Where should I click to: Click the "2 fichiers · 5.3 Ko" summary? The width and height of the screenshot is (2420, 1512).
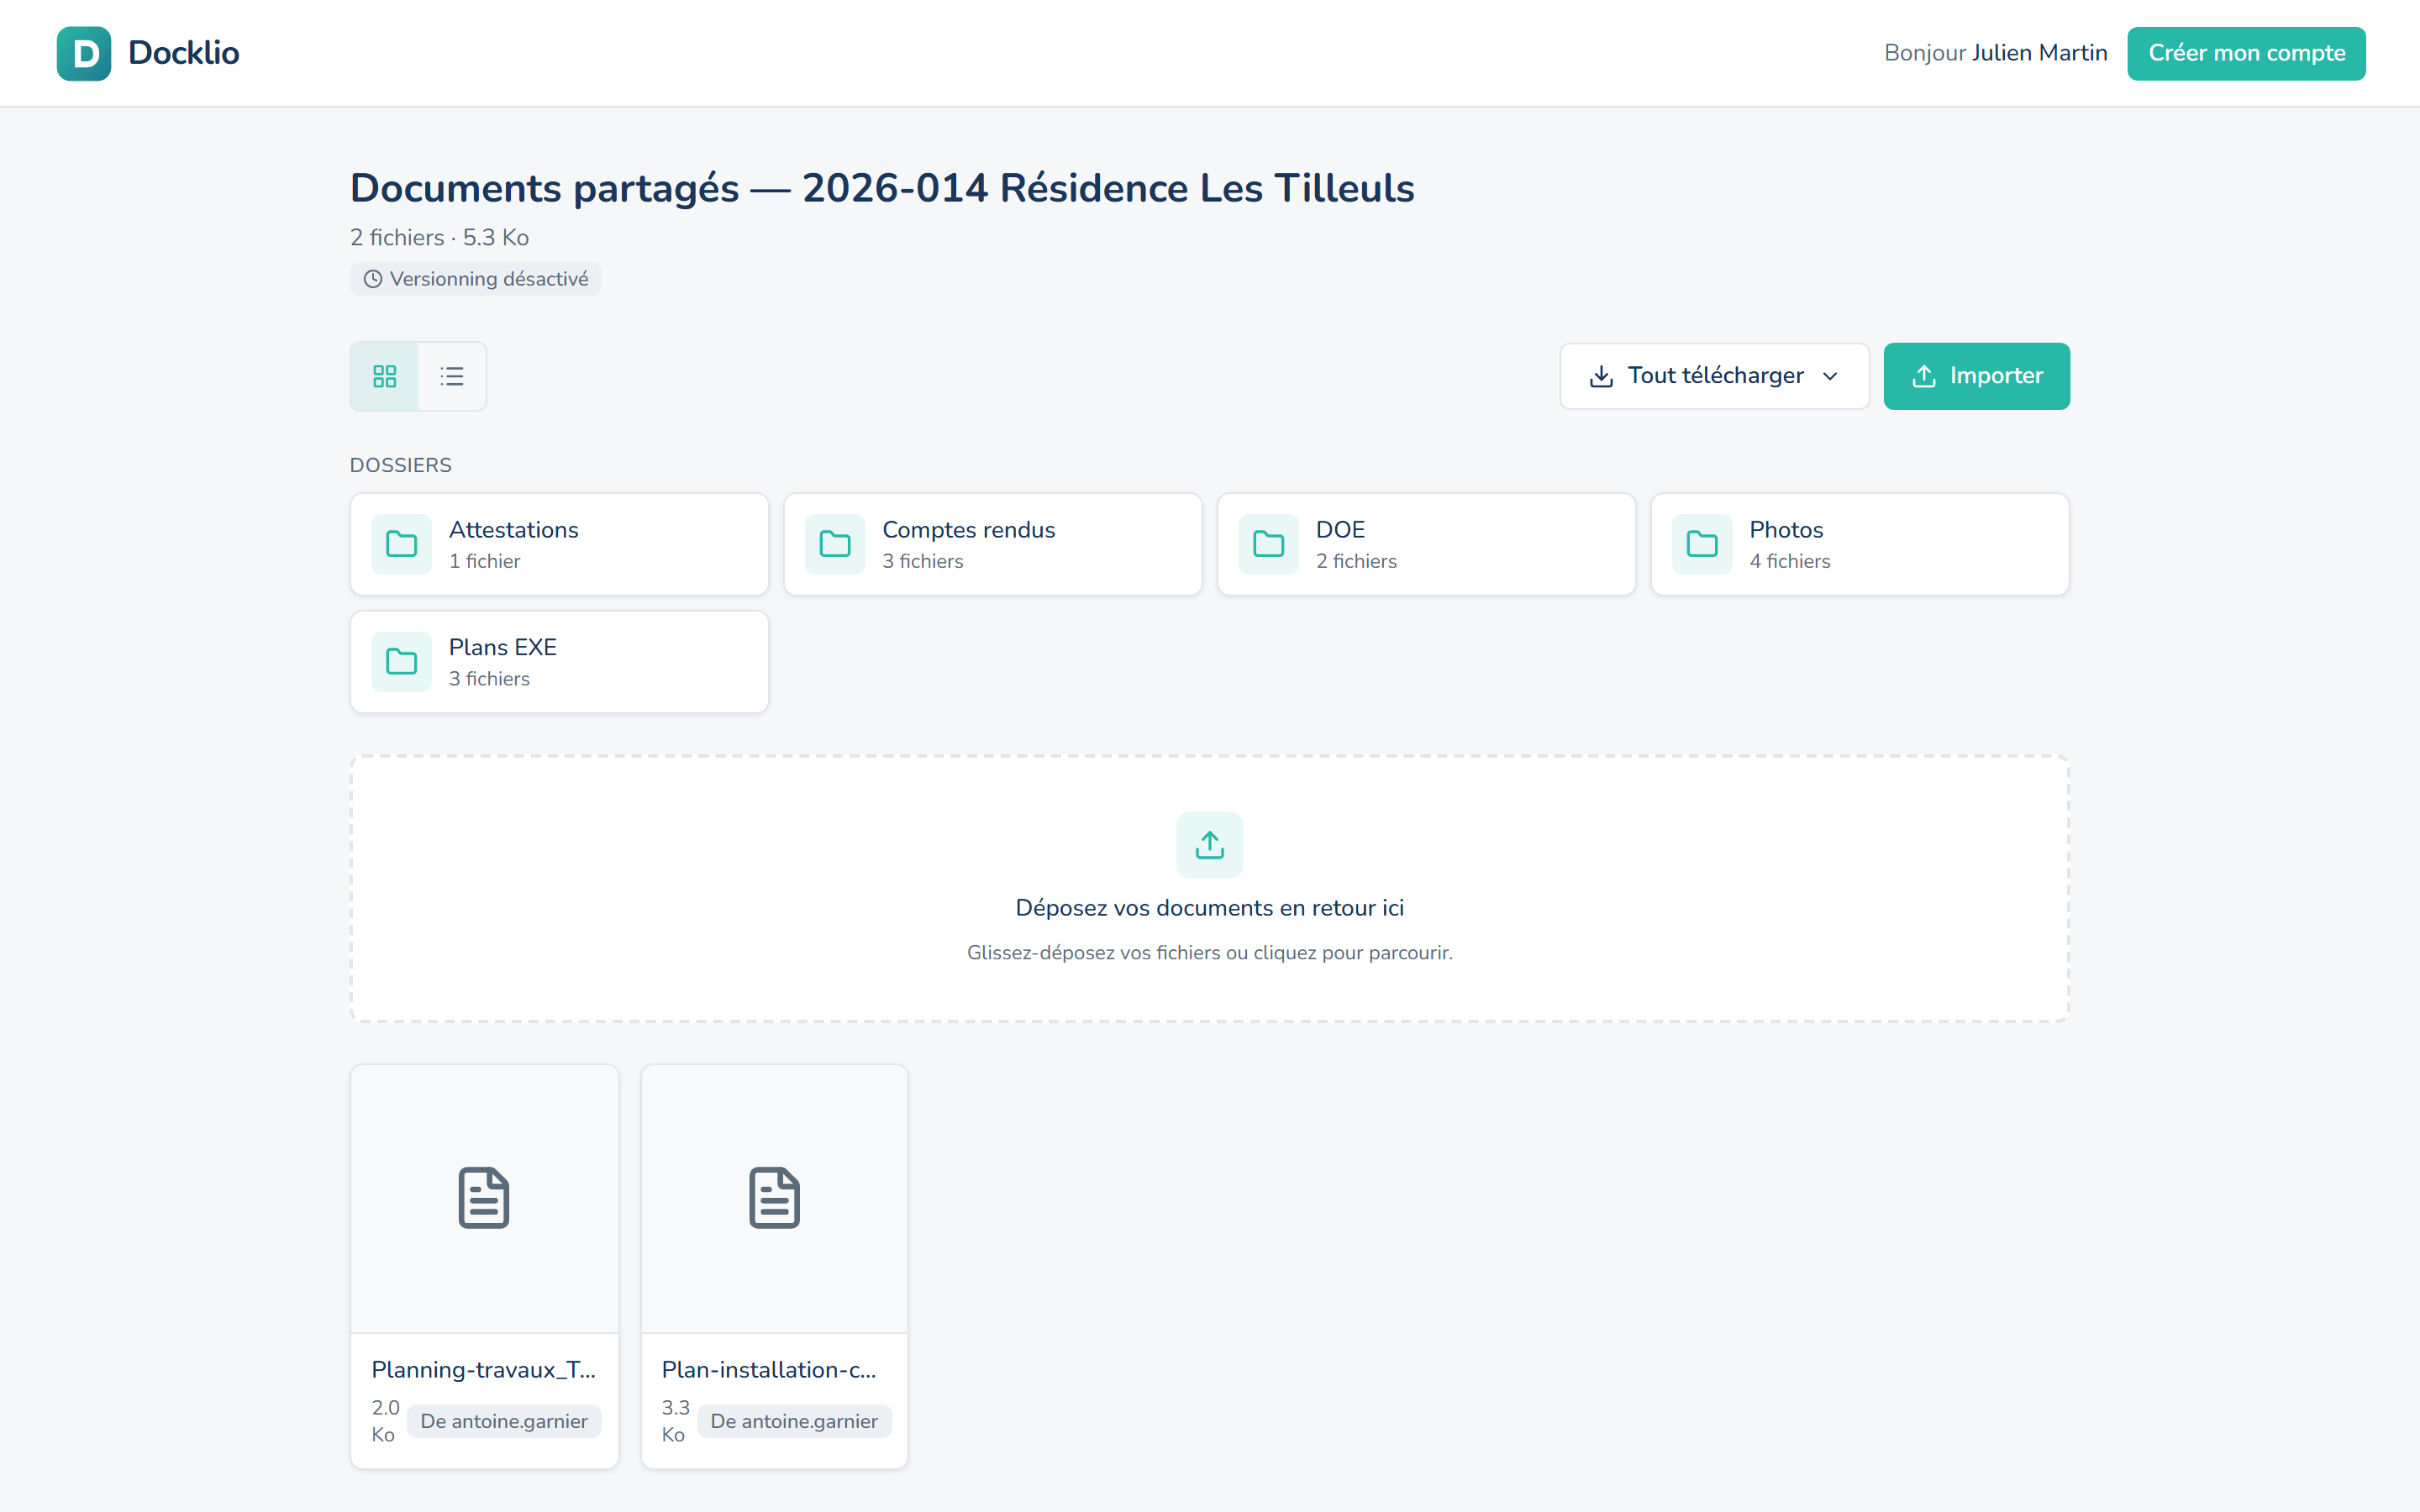pos(439,238)
